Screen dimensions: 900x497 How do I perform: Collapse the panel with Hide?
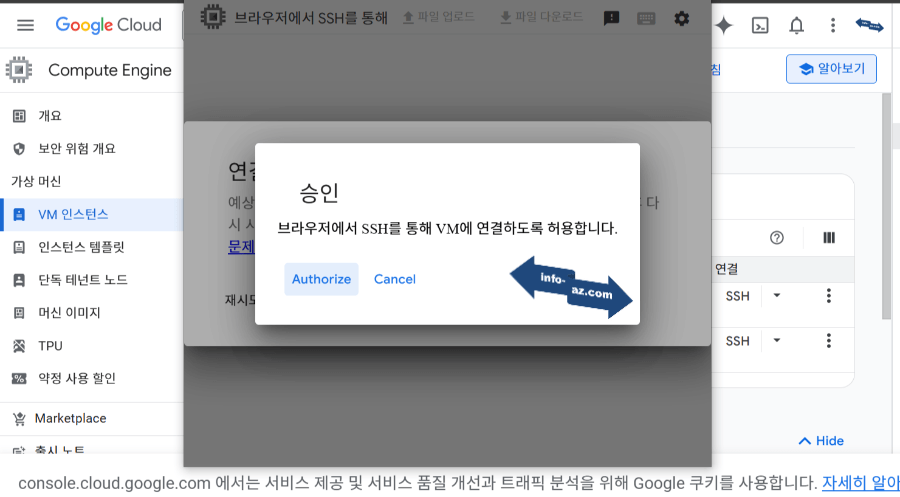click(x=821, y=441)
